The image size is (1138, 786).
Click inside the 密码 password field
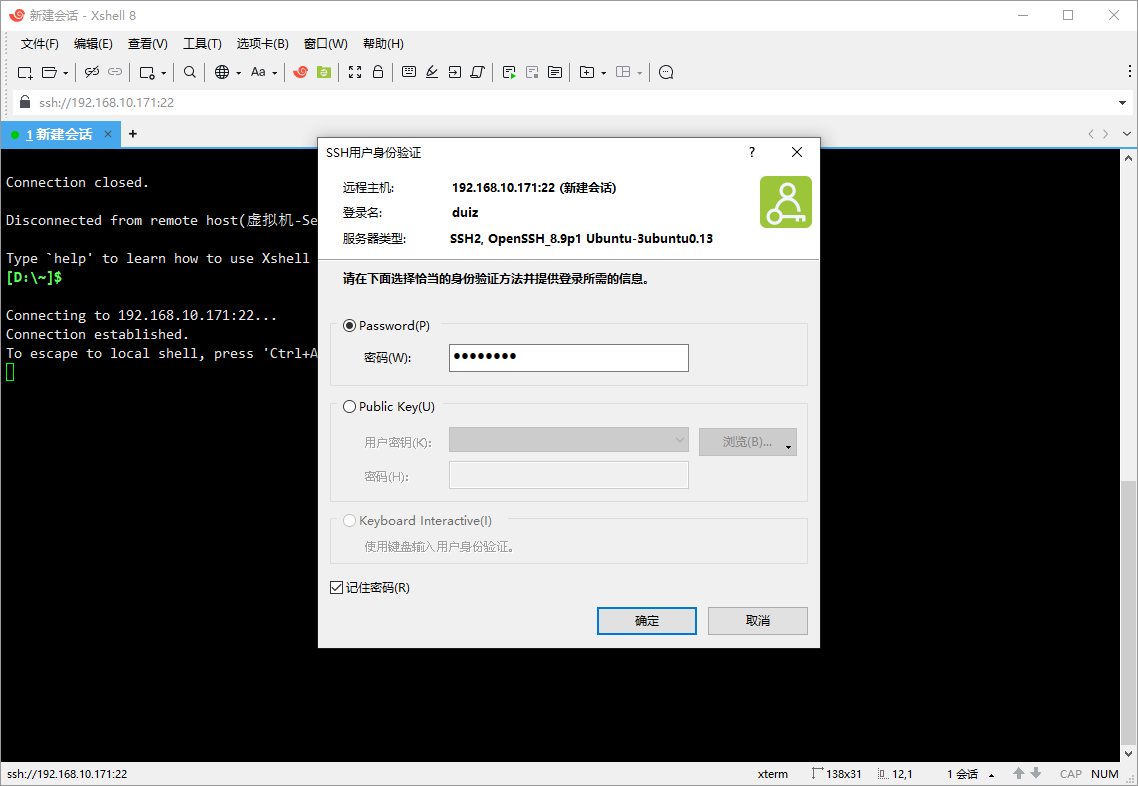pyautogui.click(x=568, y=357)
